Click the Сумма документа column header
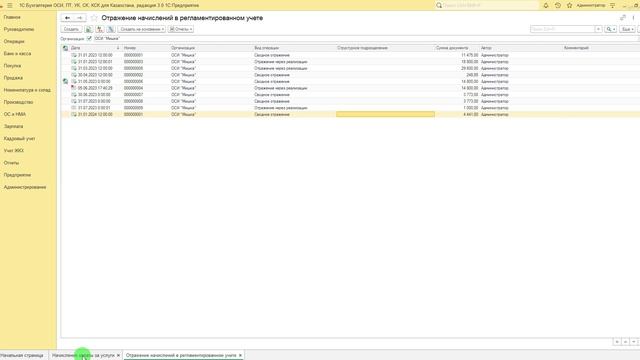Viewport: 640px width, 360px height. point(452,48)
